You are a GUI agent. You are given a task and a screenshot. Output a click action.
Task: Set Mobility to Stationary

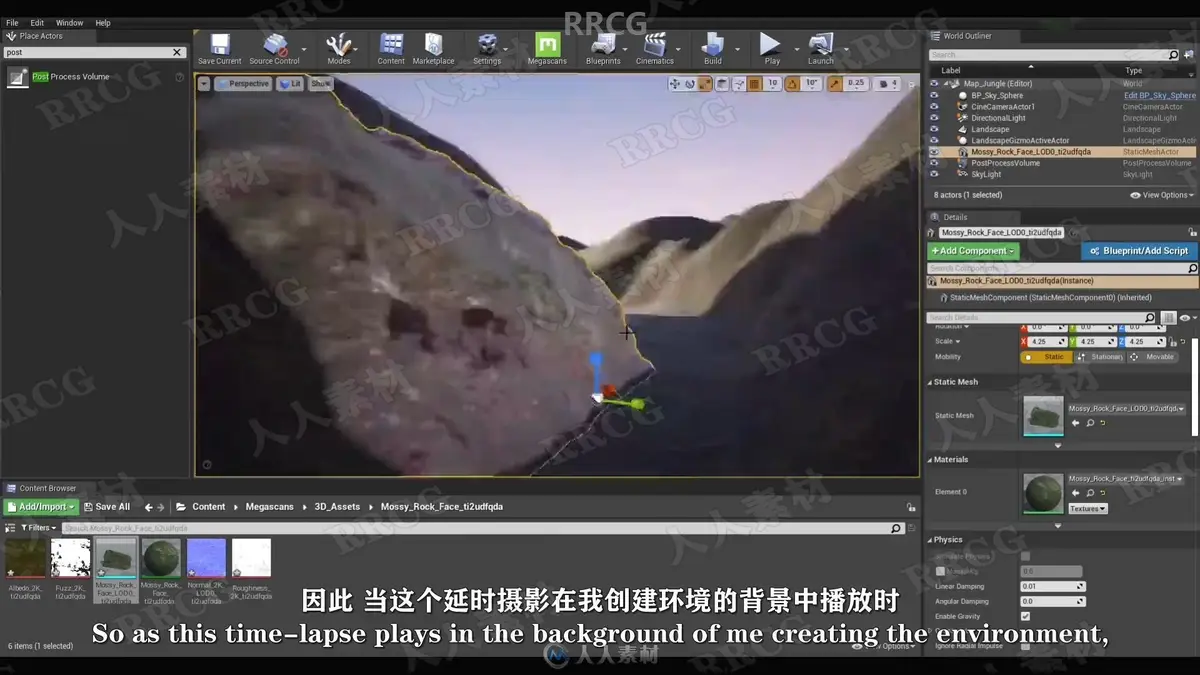pos(1100,357)
